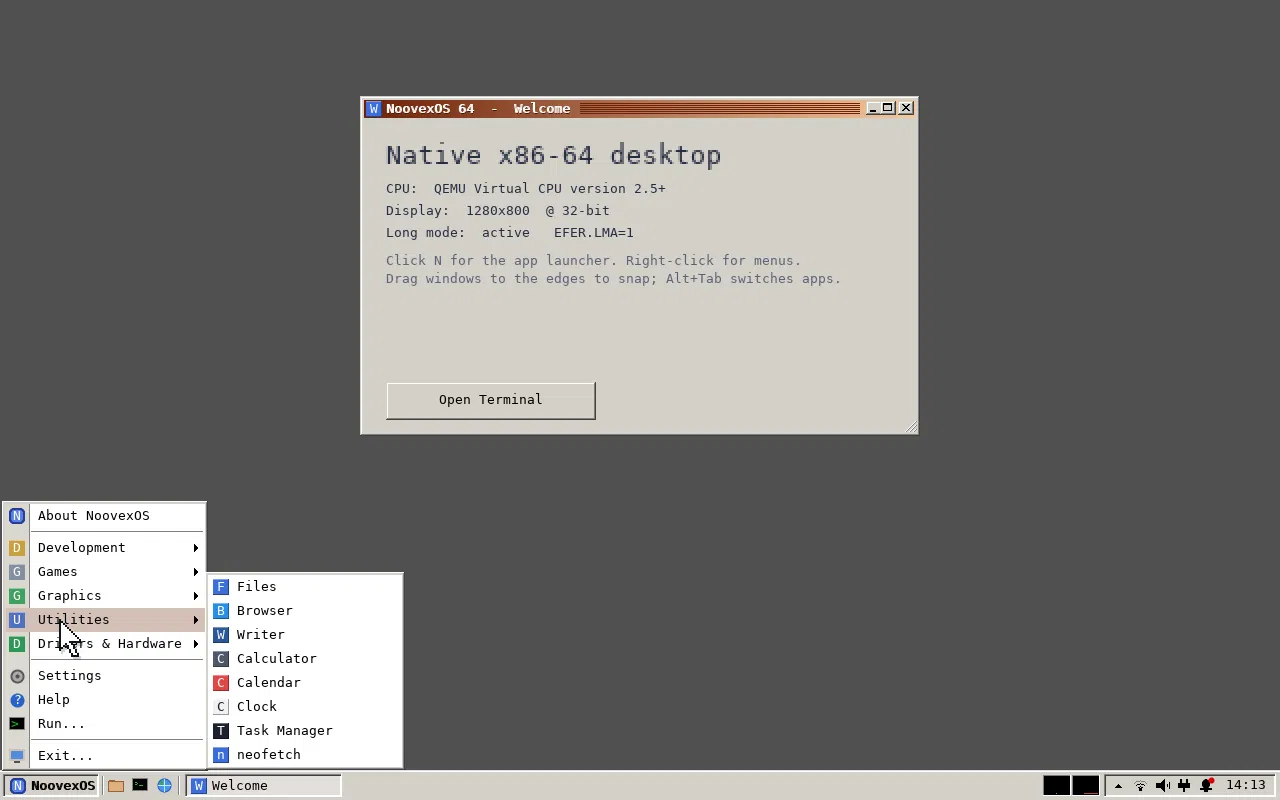1280x800 pixels.
Task: Open Settings from the launcher menu
Action: [x=105, y=676]
